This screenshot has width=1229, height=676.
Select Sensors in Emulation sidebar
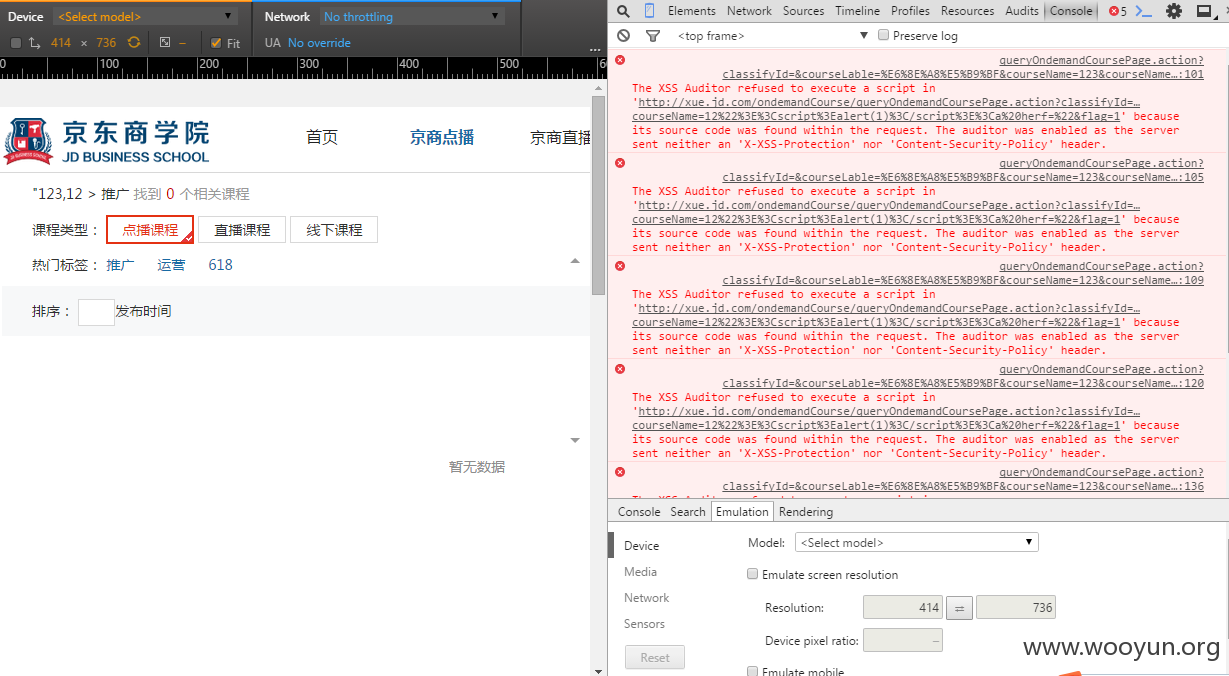(644, 624)
